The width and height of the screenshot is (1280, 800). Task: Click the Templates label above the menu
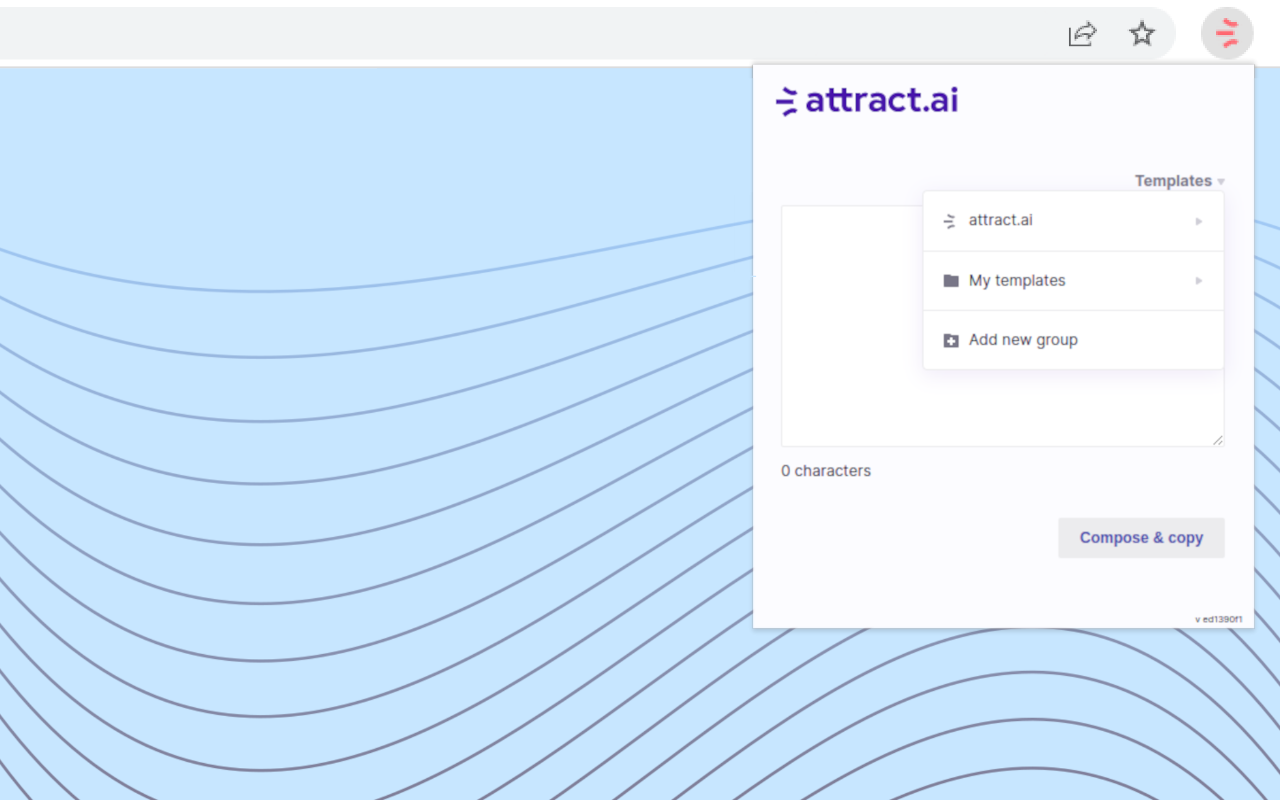point(1173,181)
